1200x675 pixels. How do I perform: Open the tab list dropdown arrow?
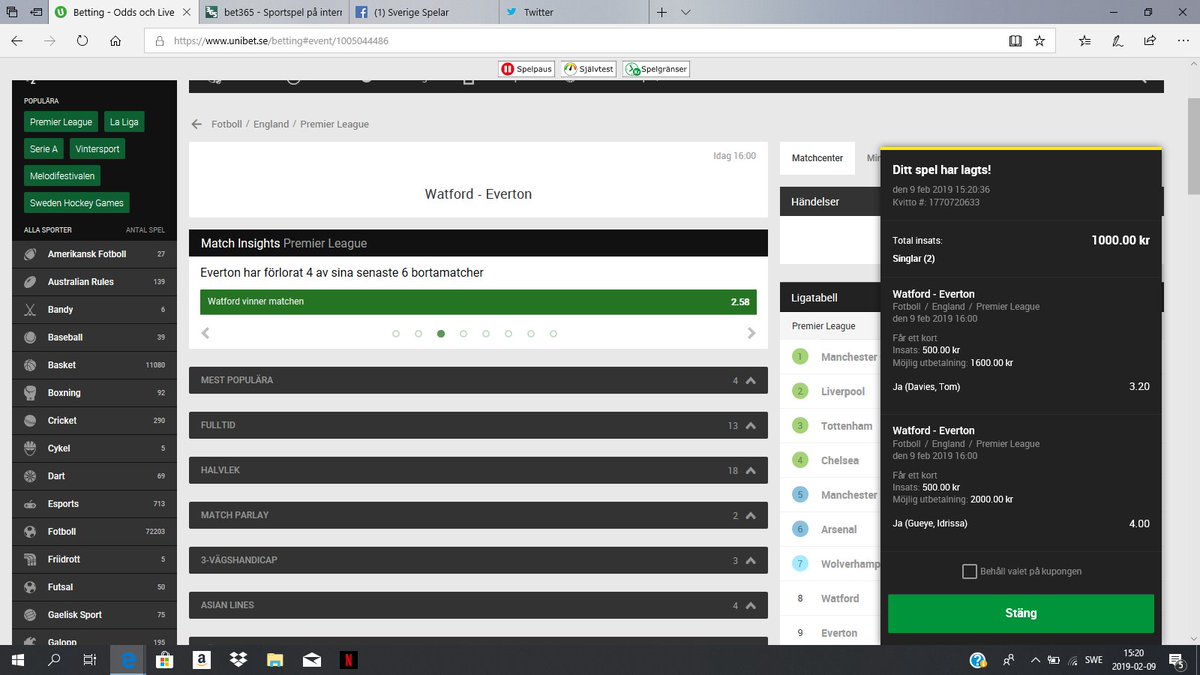pyautogui.click(x=685, y=12)
